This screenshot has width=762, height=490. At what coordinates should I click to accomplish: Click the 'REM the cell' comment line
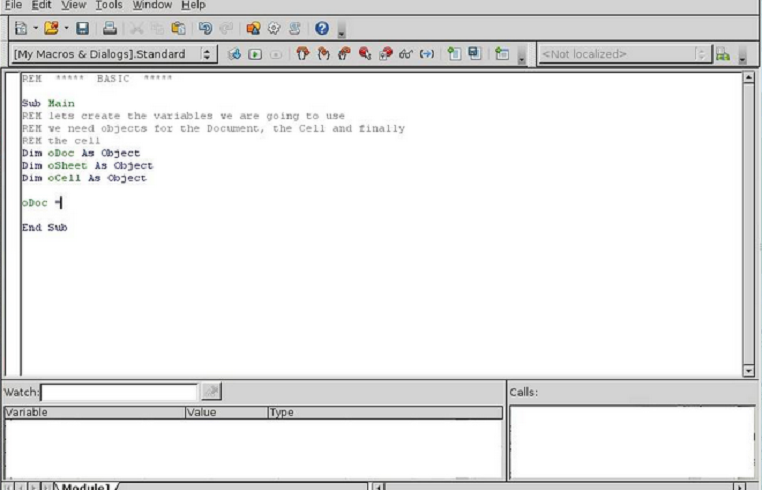click(x=61, y=141)
